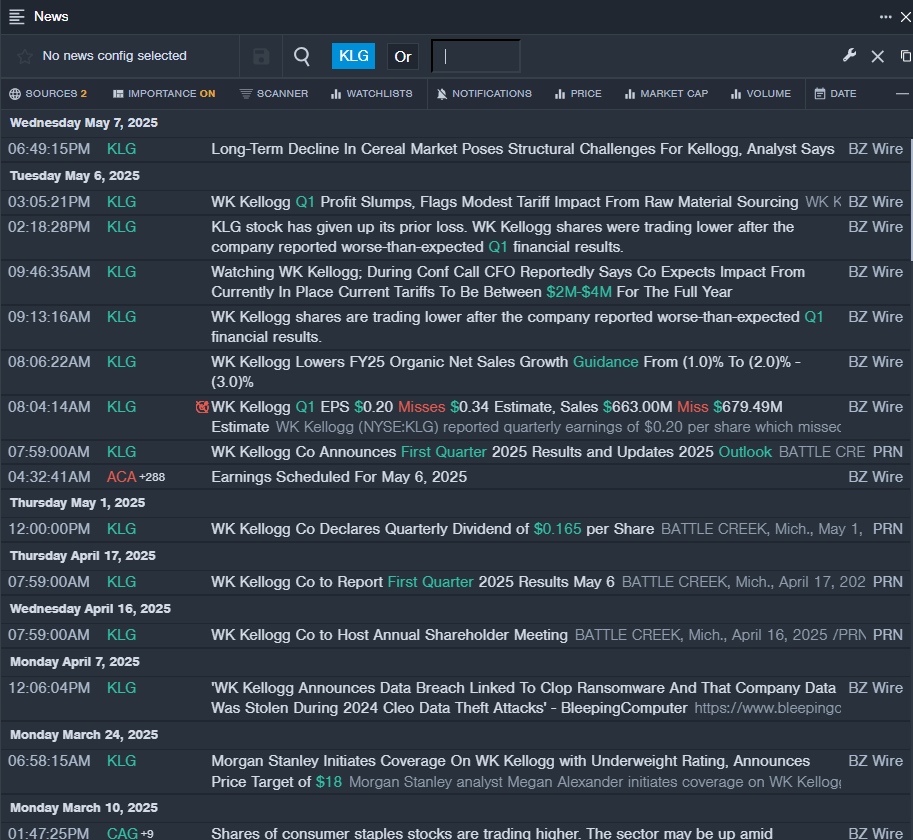This screenshot has height=840, width=913.
Task: Click the Monday April 7, 2025 date header
Action: click(75, 662)
